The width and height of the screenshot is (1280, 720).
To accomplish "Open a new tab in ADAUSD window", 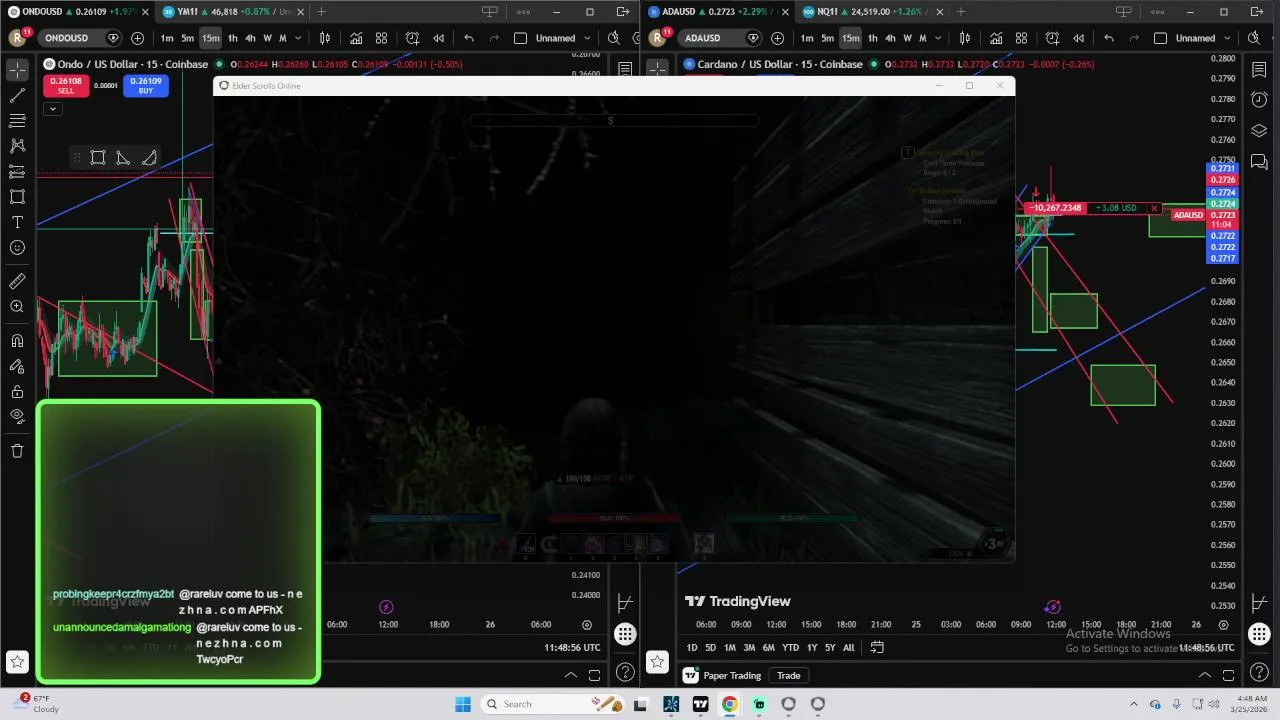I will click(x=961, y=12).
